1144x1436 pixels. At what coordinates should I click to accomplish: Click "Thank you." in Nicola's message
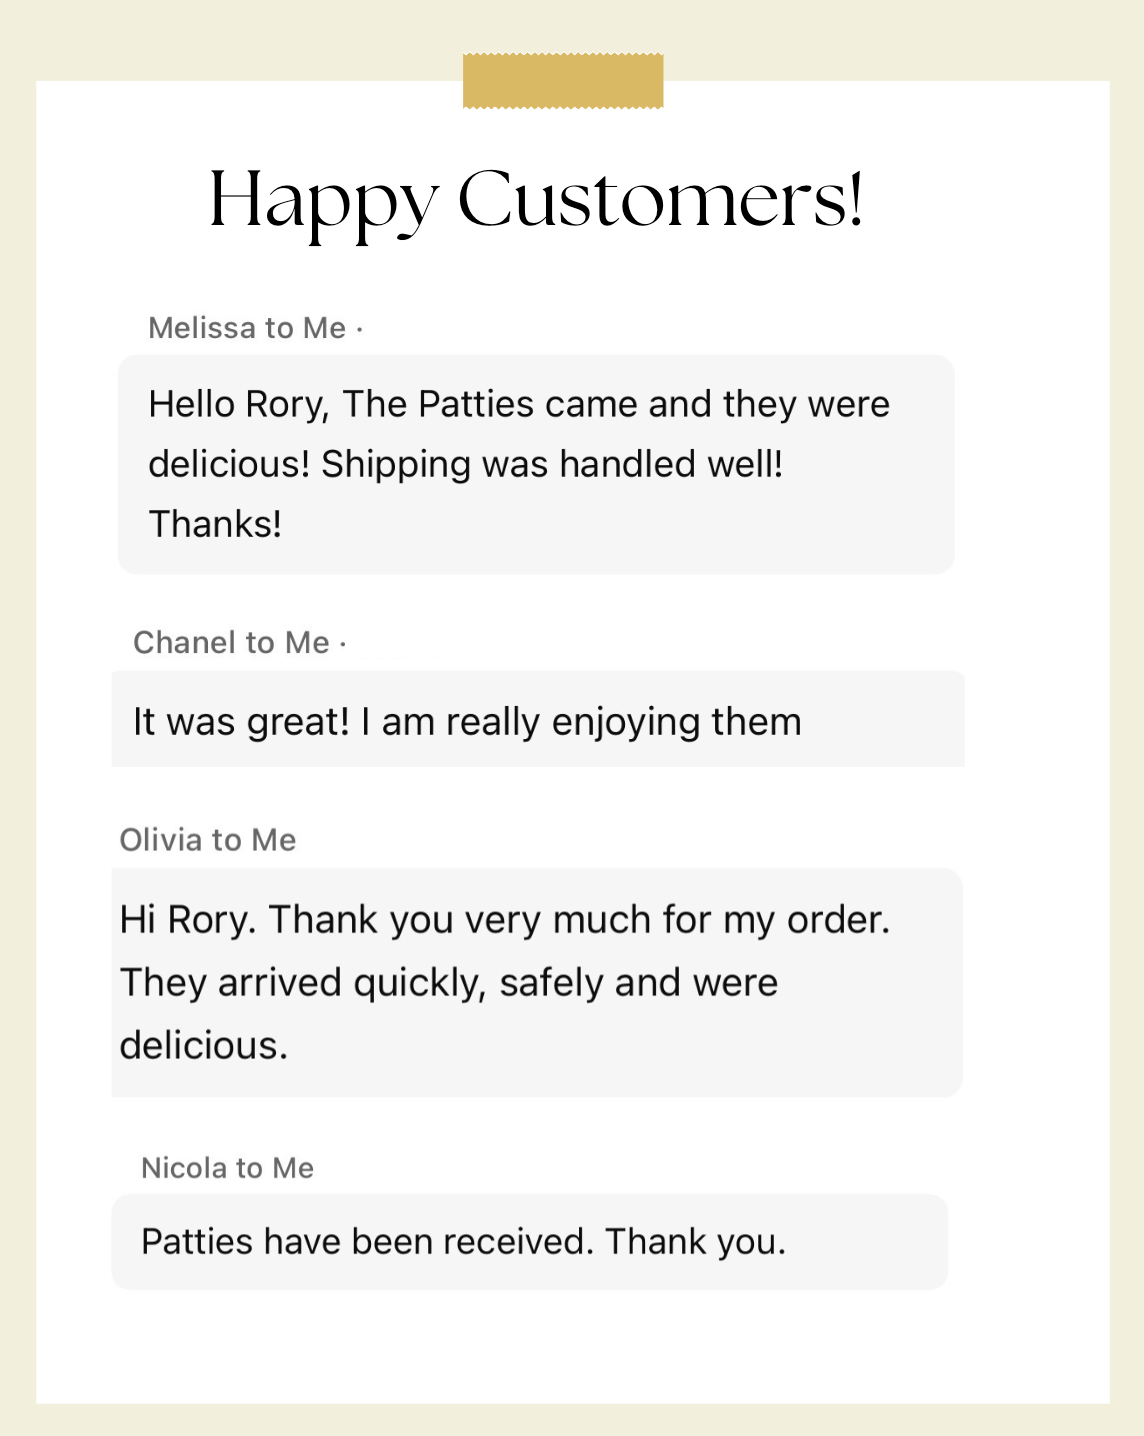click(696, 1242)
